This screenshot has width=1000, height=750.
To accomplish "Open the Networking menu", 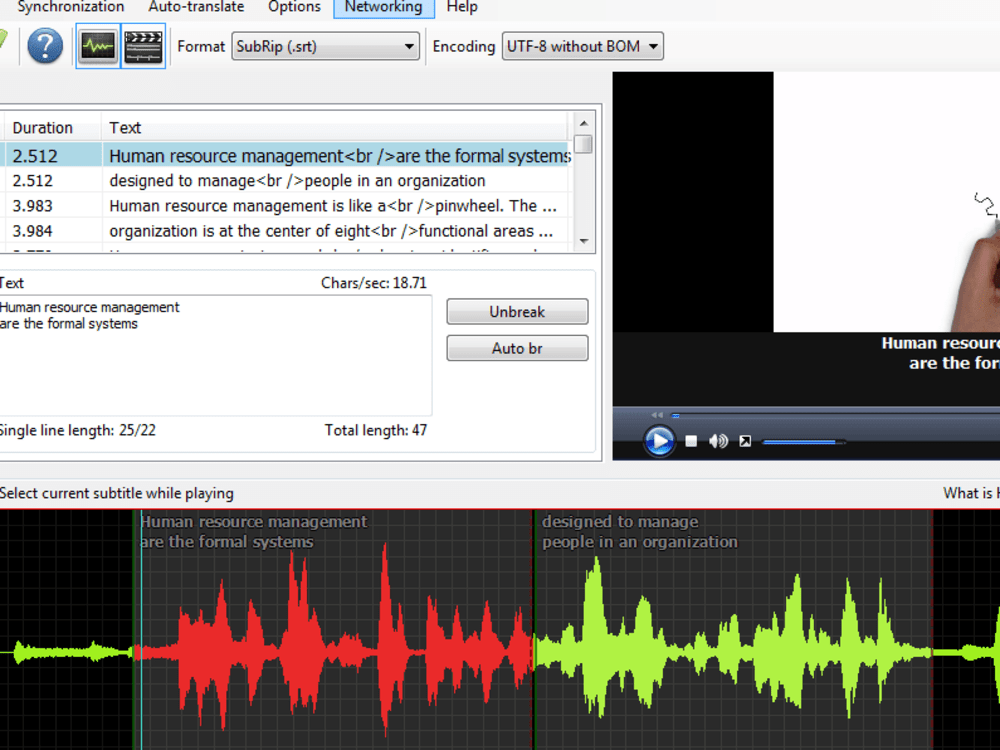I will pos(383,8).
